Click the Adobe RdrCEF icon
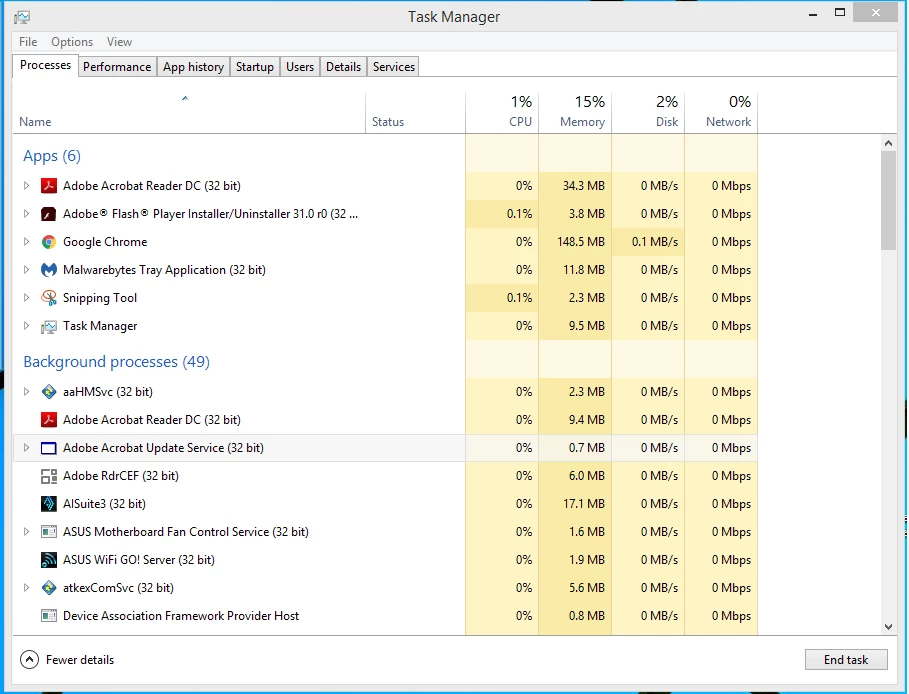Viewport: 909px width, 694px height. (x=49, y=476)
